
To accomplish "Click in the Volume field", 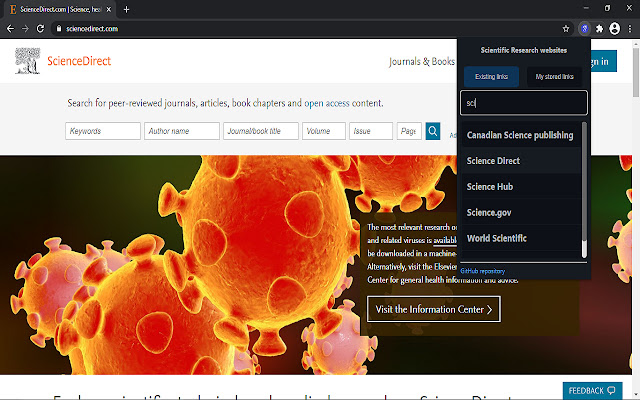I will pos(324,131).
